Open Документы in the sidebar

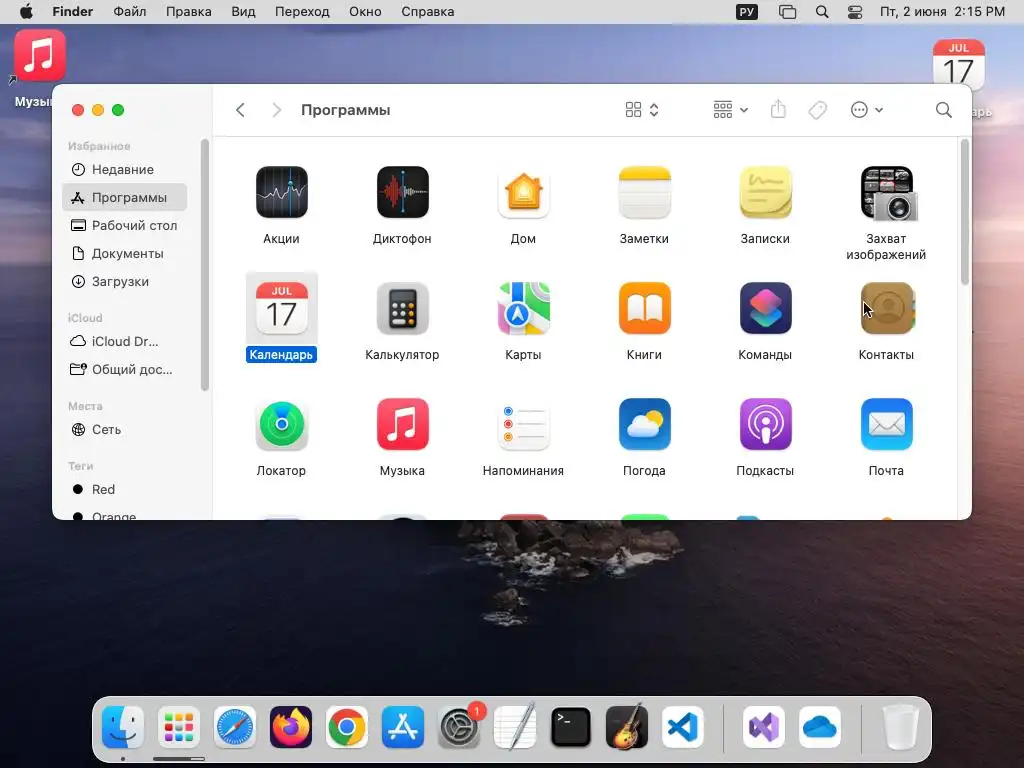coord(124,253)
